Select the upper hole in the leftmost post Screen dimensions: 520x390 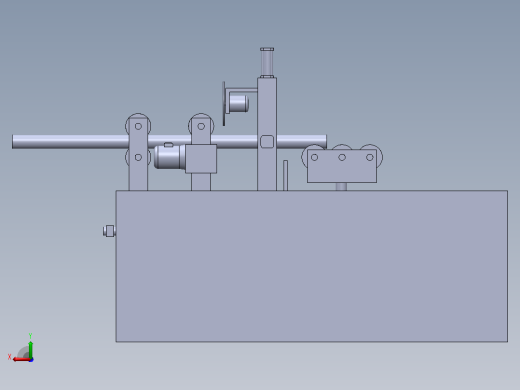138,126
